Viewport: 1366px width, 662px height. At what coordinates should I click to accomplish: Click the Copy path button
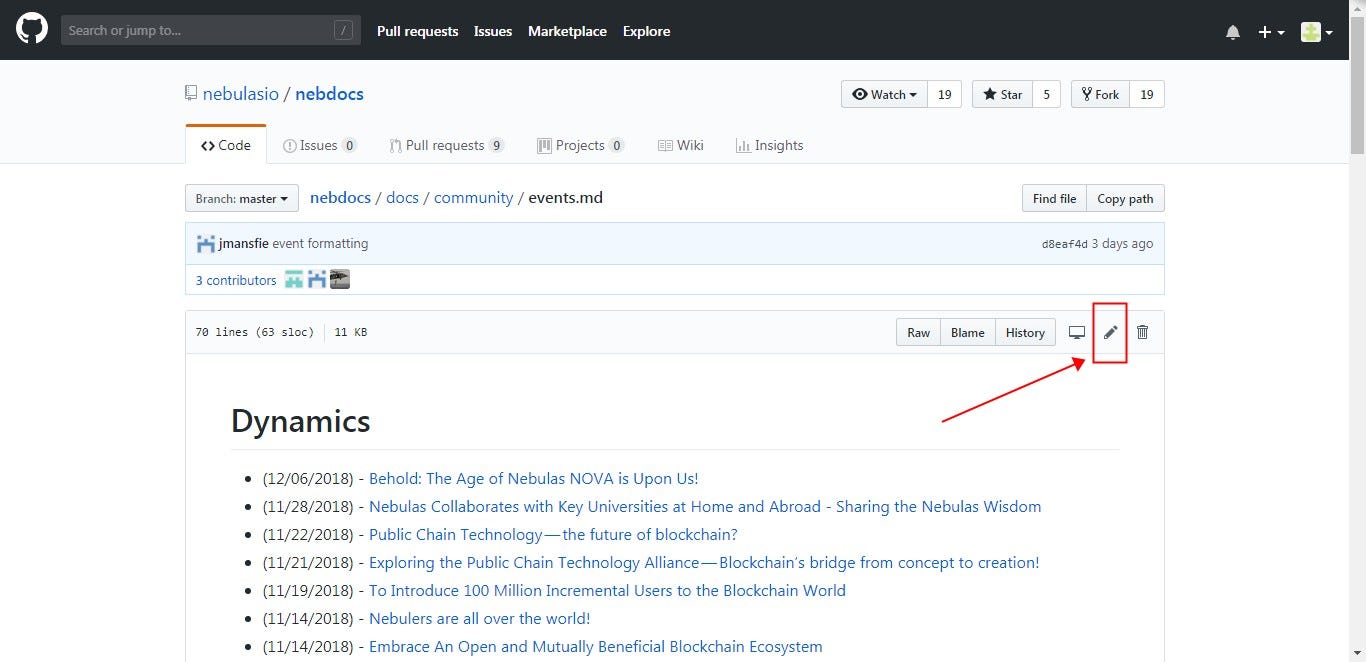[1125, 198]
